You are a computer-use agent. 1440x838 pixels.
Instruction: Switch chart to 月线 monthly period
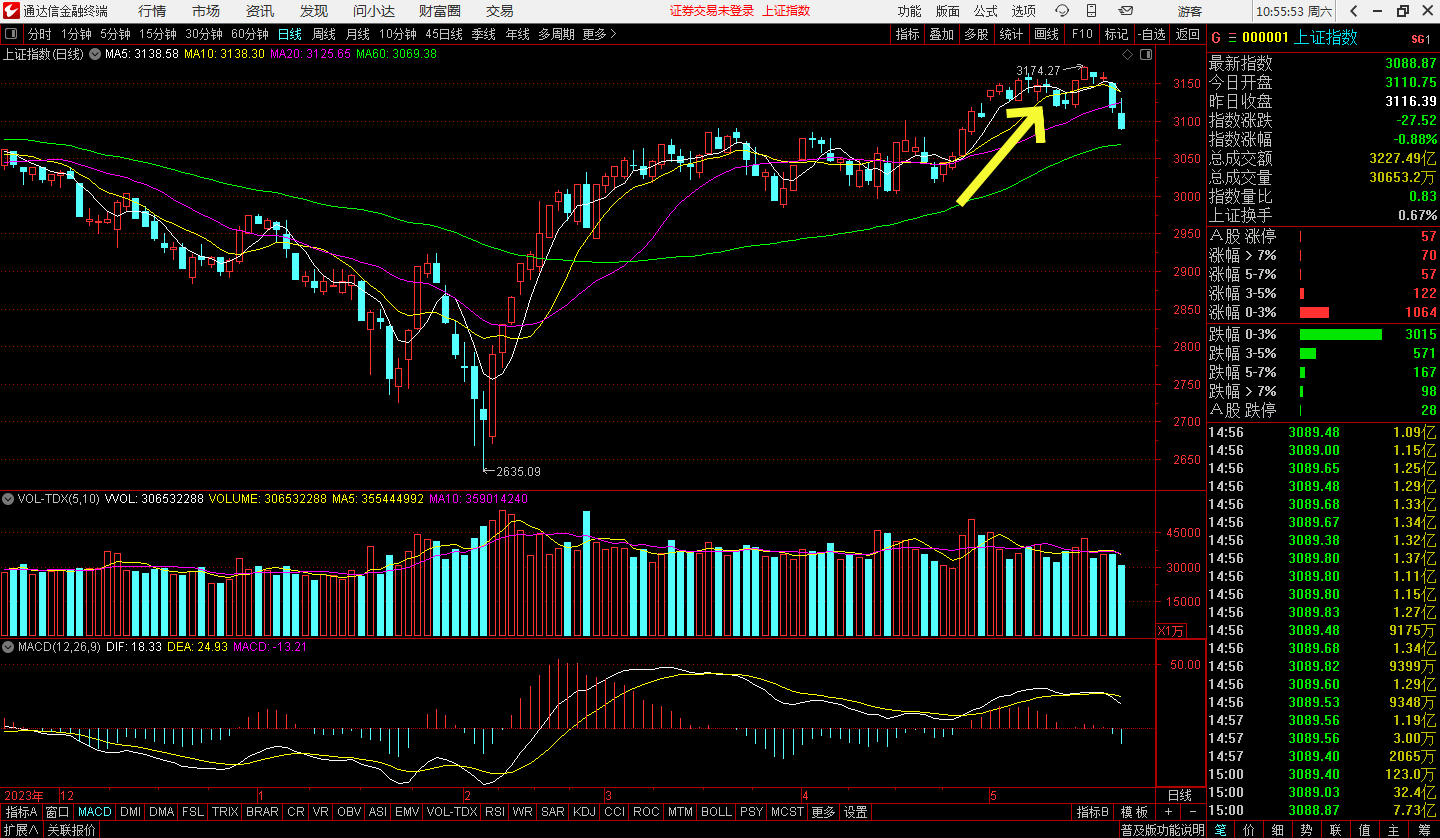357,34
